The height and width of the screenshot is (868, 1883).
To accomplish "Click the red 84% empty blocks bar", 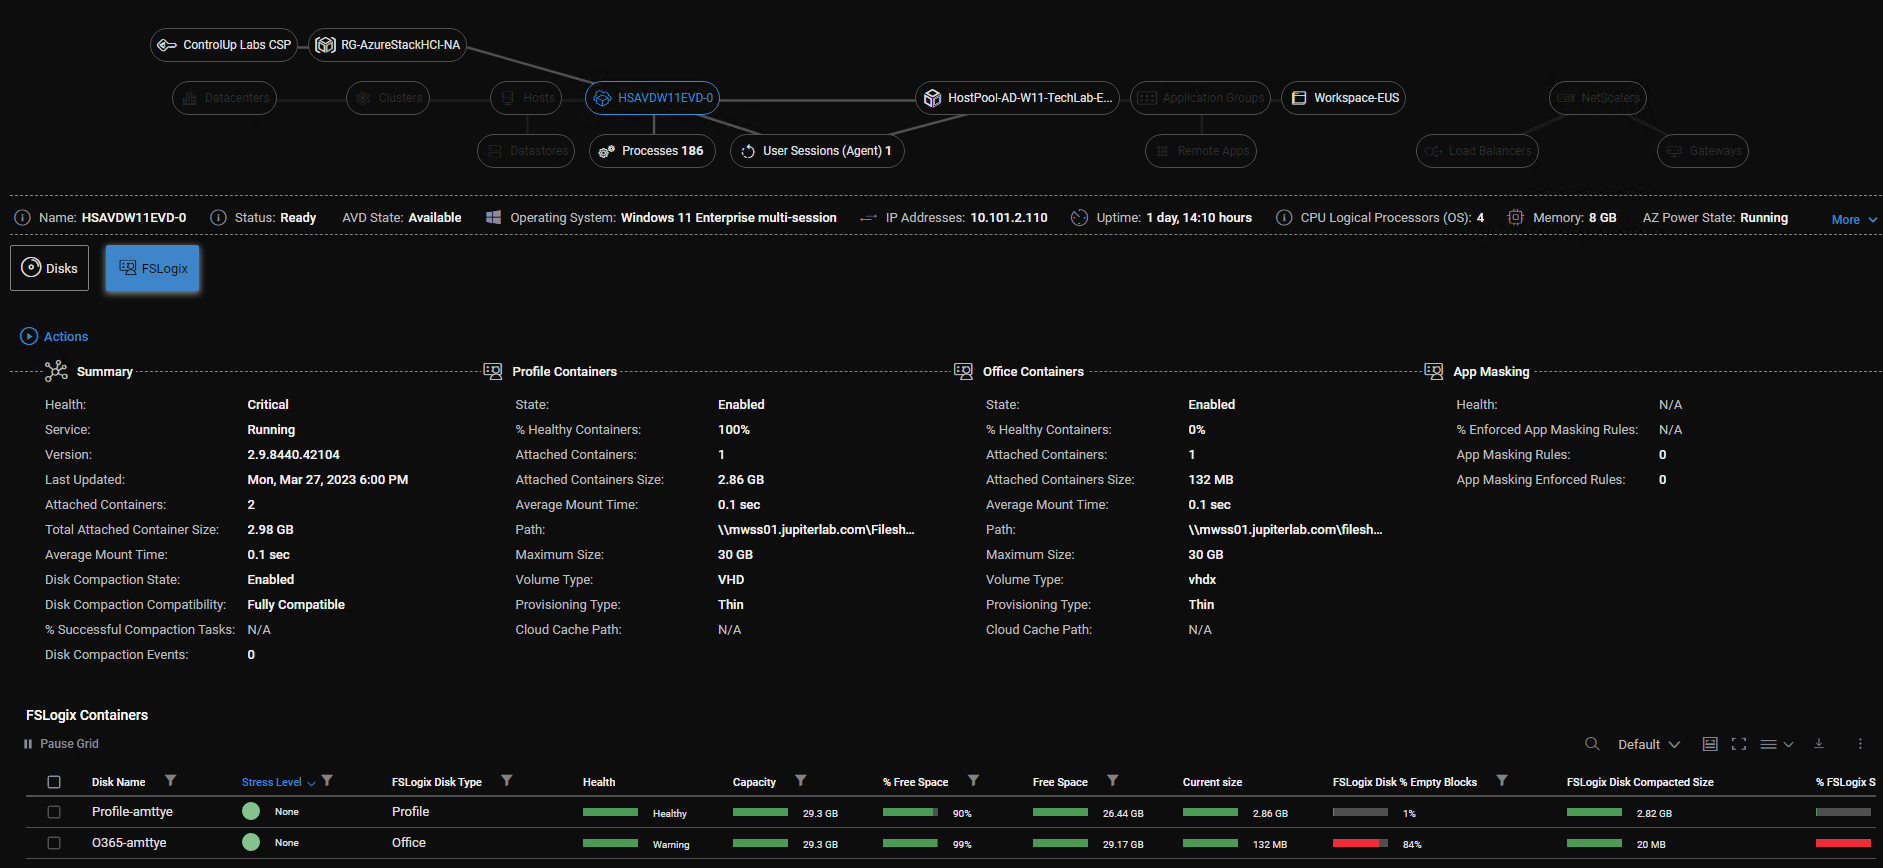I will point(1360,844).
